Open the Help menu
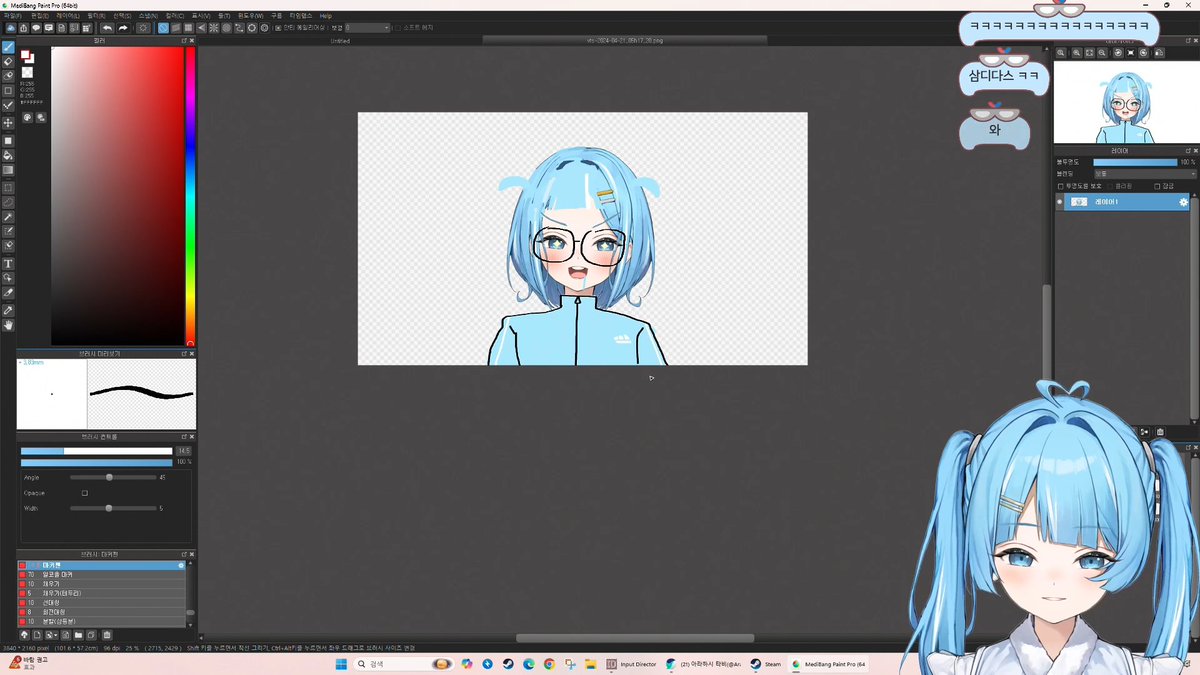1200x675 pixels. [325, 16]
